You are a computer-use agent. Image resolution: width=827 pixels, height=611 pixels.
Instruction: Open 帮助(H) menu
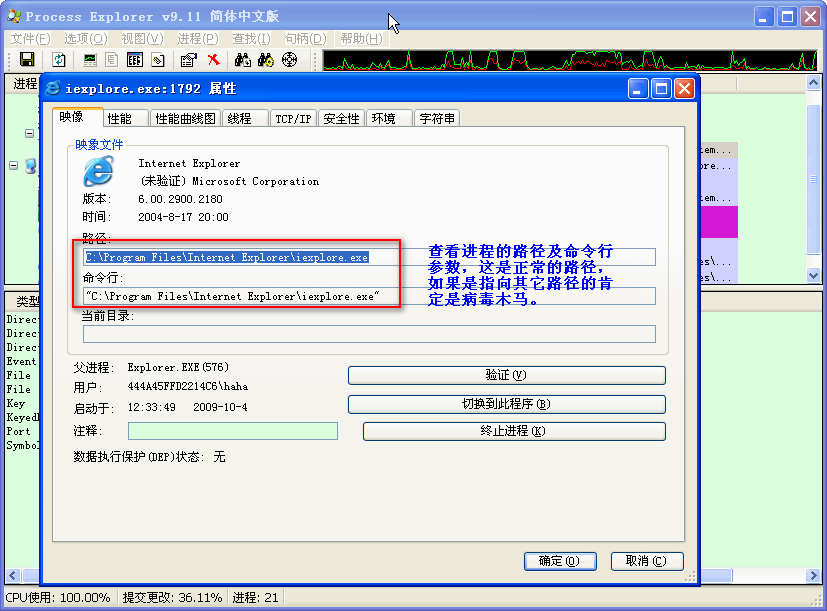pyautogui.click(x=361, y=39)
